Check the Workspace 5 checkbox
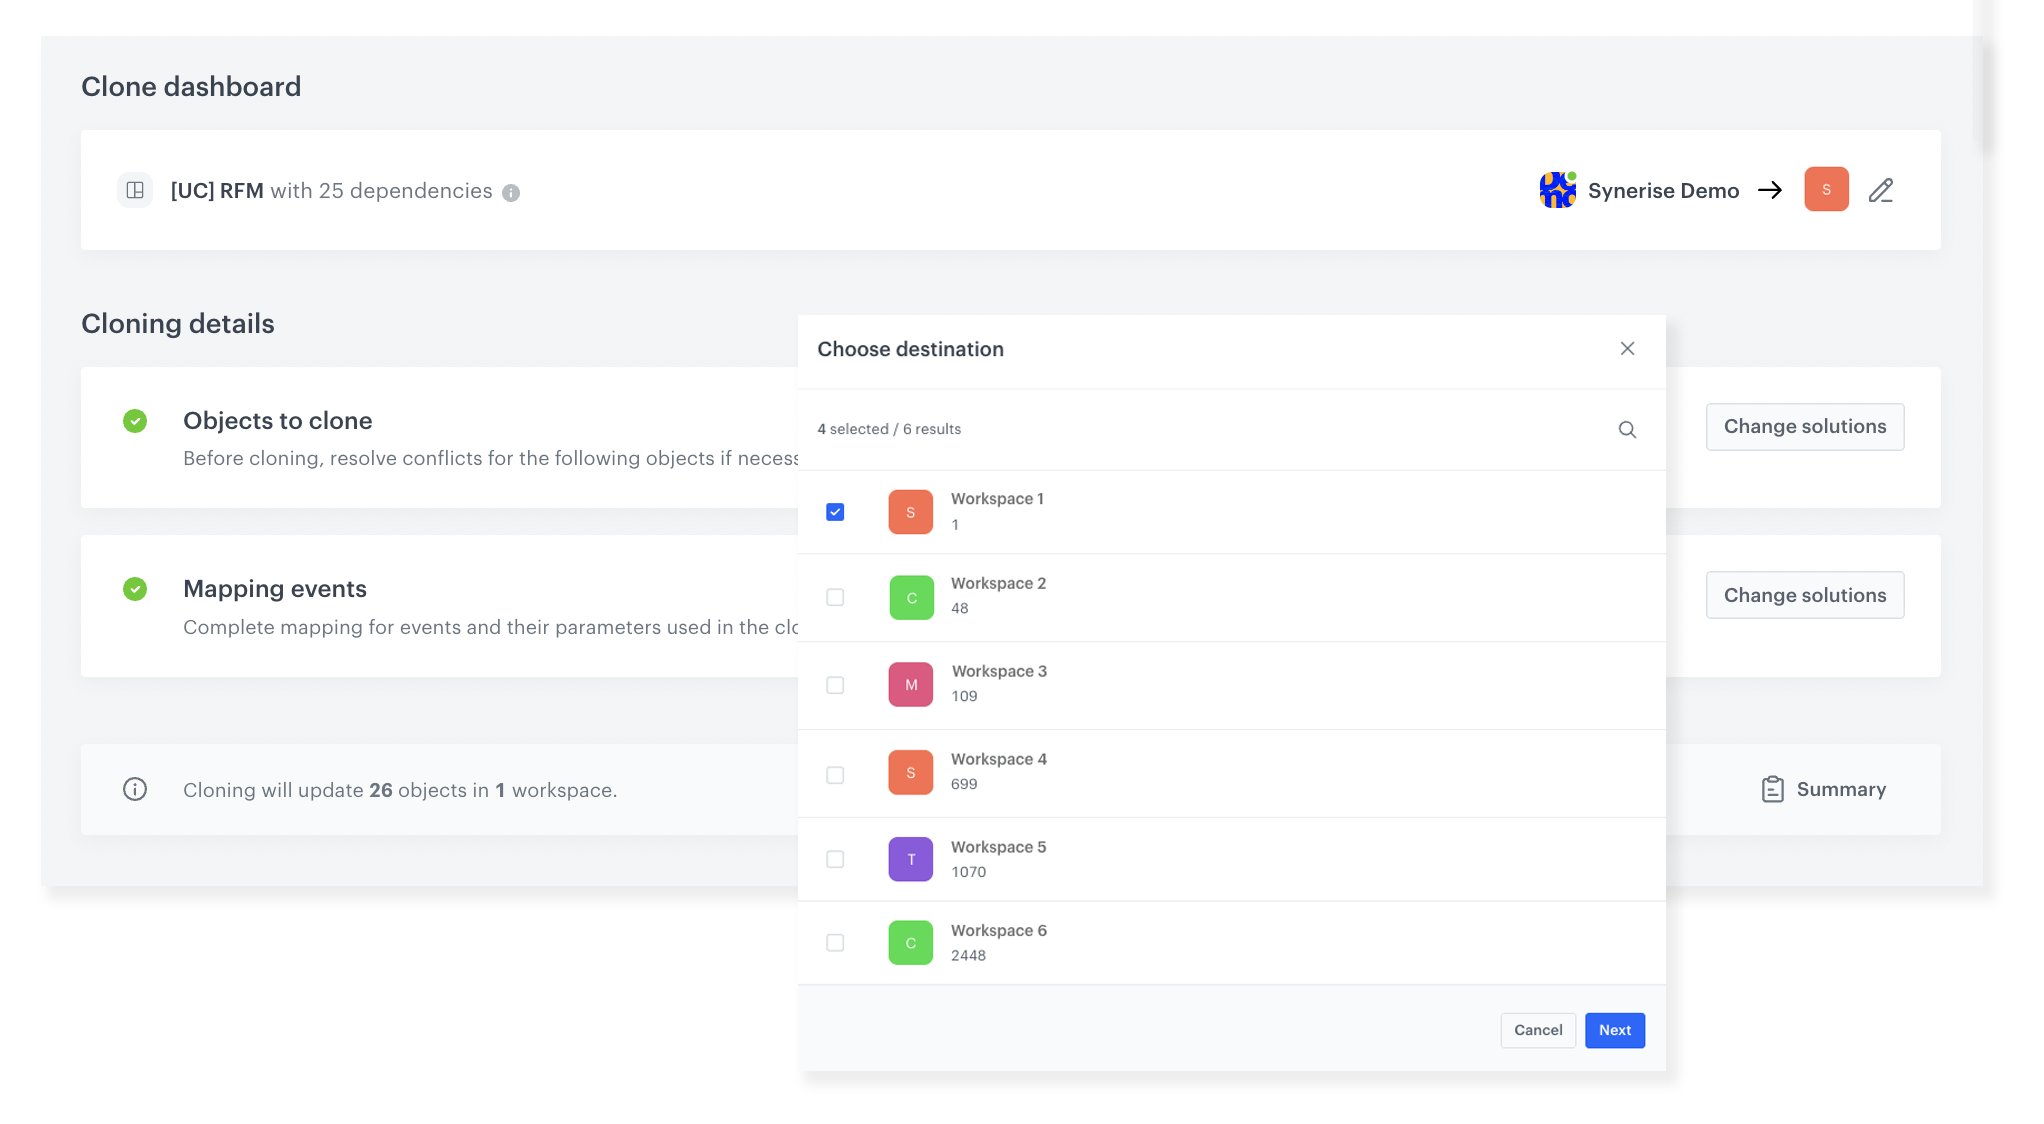The width and height of the screenshot is (2044, 1124). coord(835,859)
